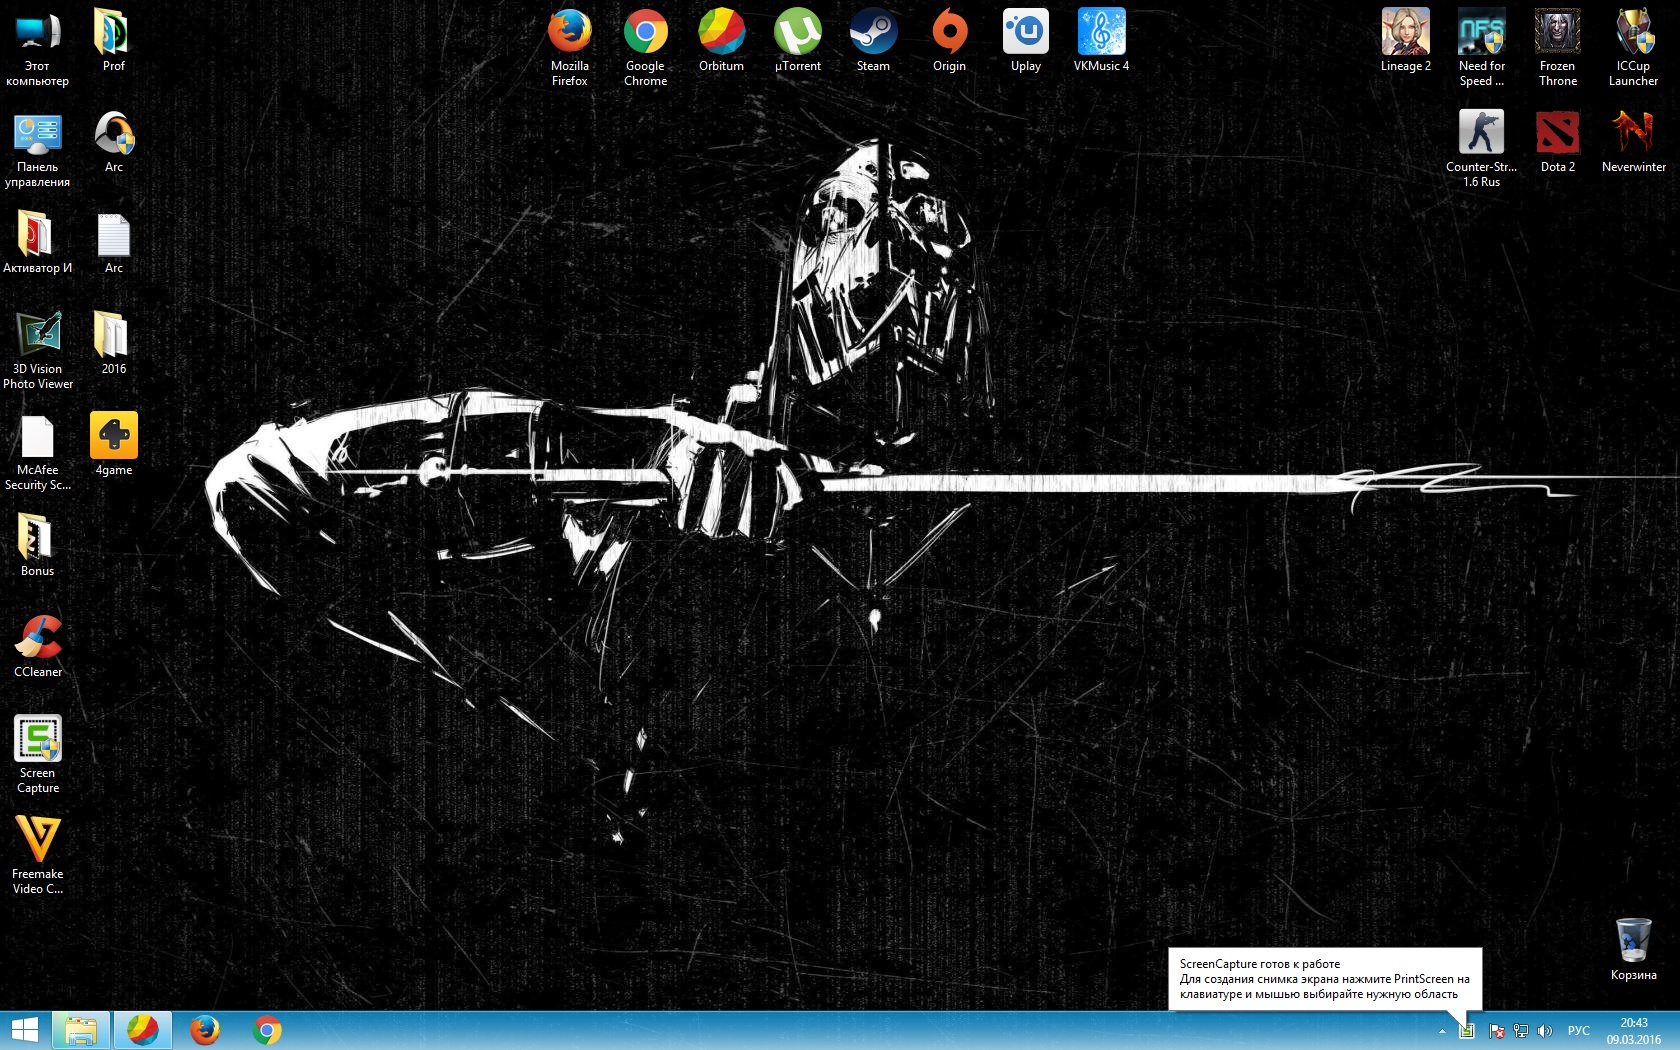1680x1050 pixels.
Task: Open the Orbitum desktop shortcut
Action: tap(722, 40)
